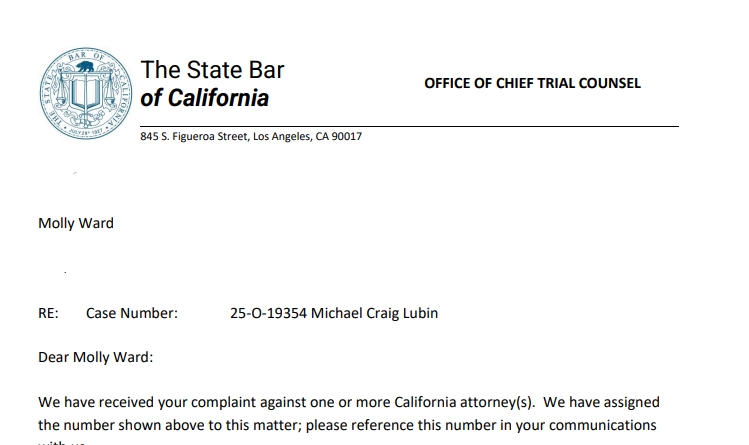The height and width of the screenshot is (445, 749).
Task: Click the 845 S. Figueroa Street address line
Action: (251, 136)
